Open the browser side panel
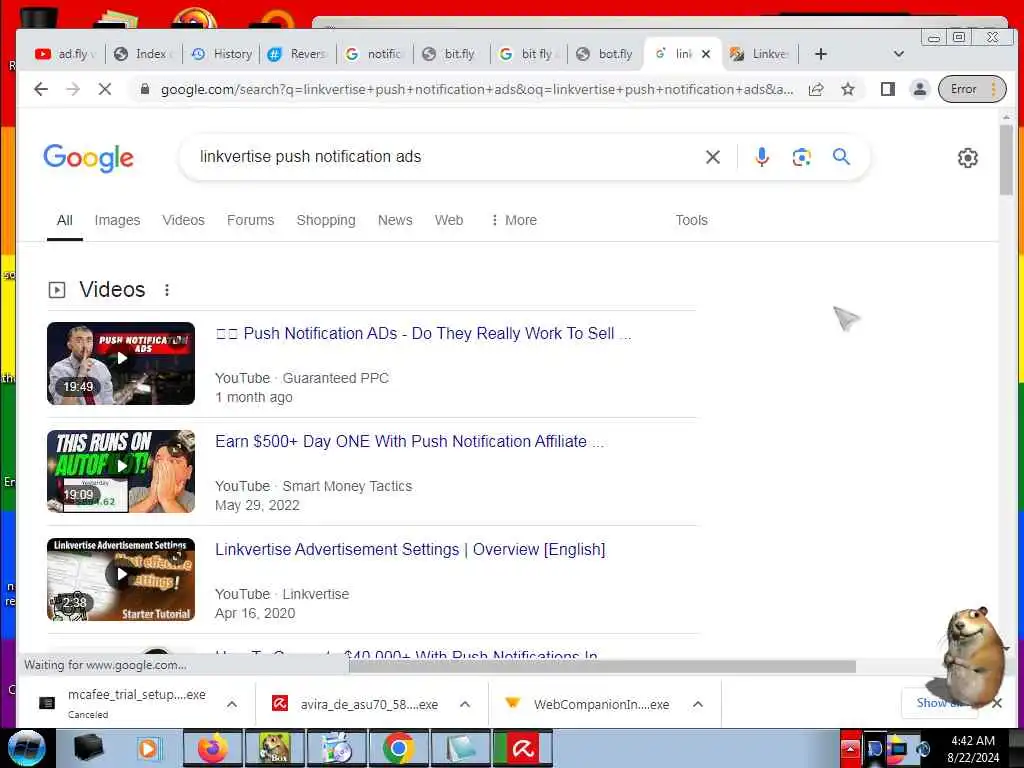Image resolution: width=1024 pixels, height=768 pixels. [x=888, y=89]
